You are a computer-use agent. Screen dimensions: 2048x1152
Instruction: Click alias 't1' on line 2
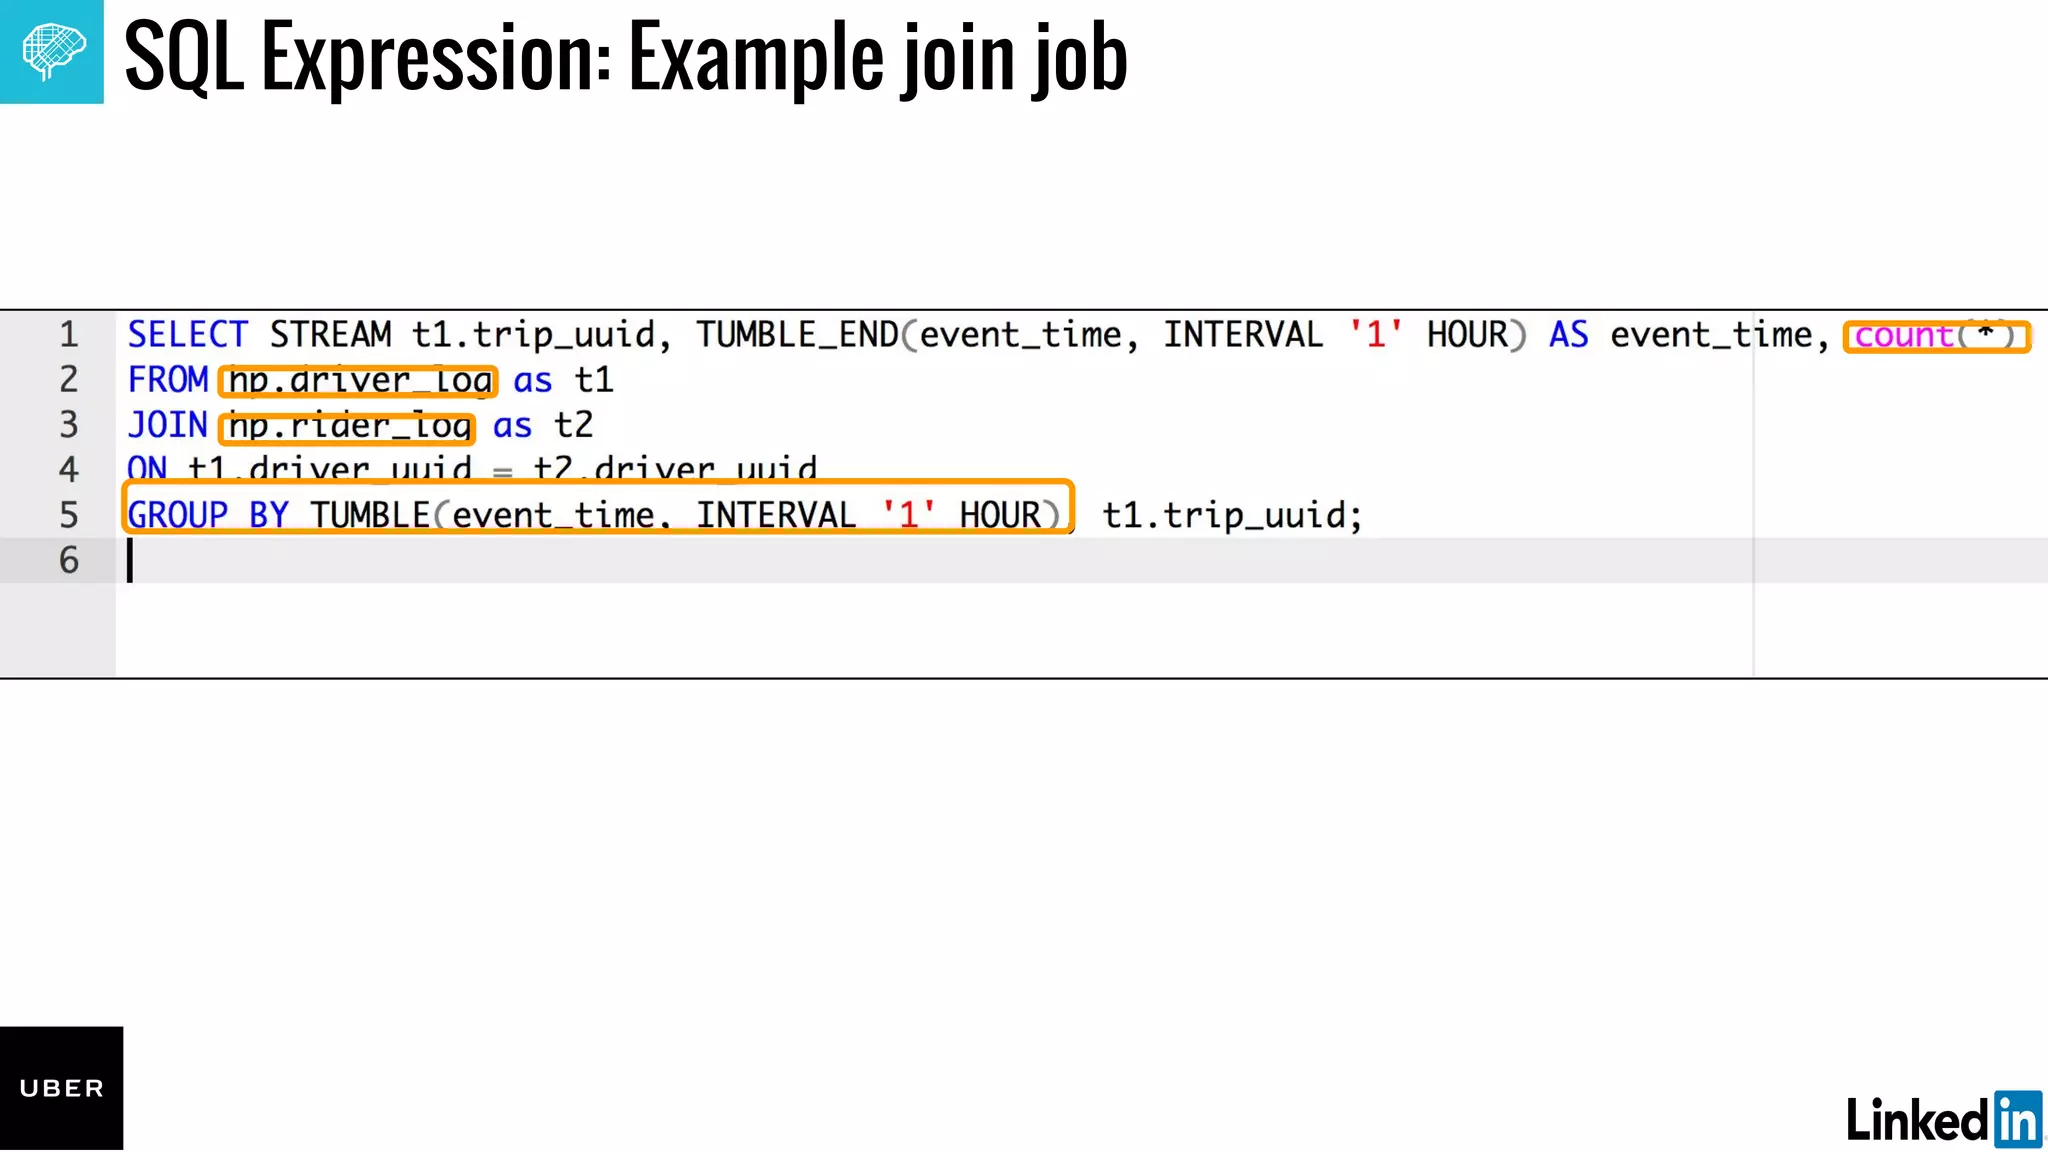pyautogui.click(x=594, y=380)
